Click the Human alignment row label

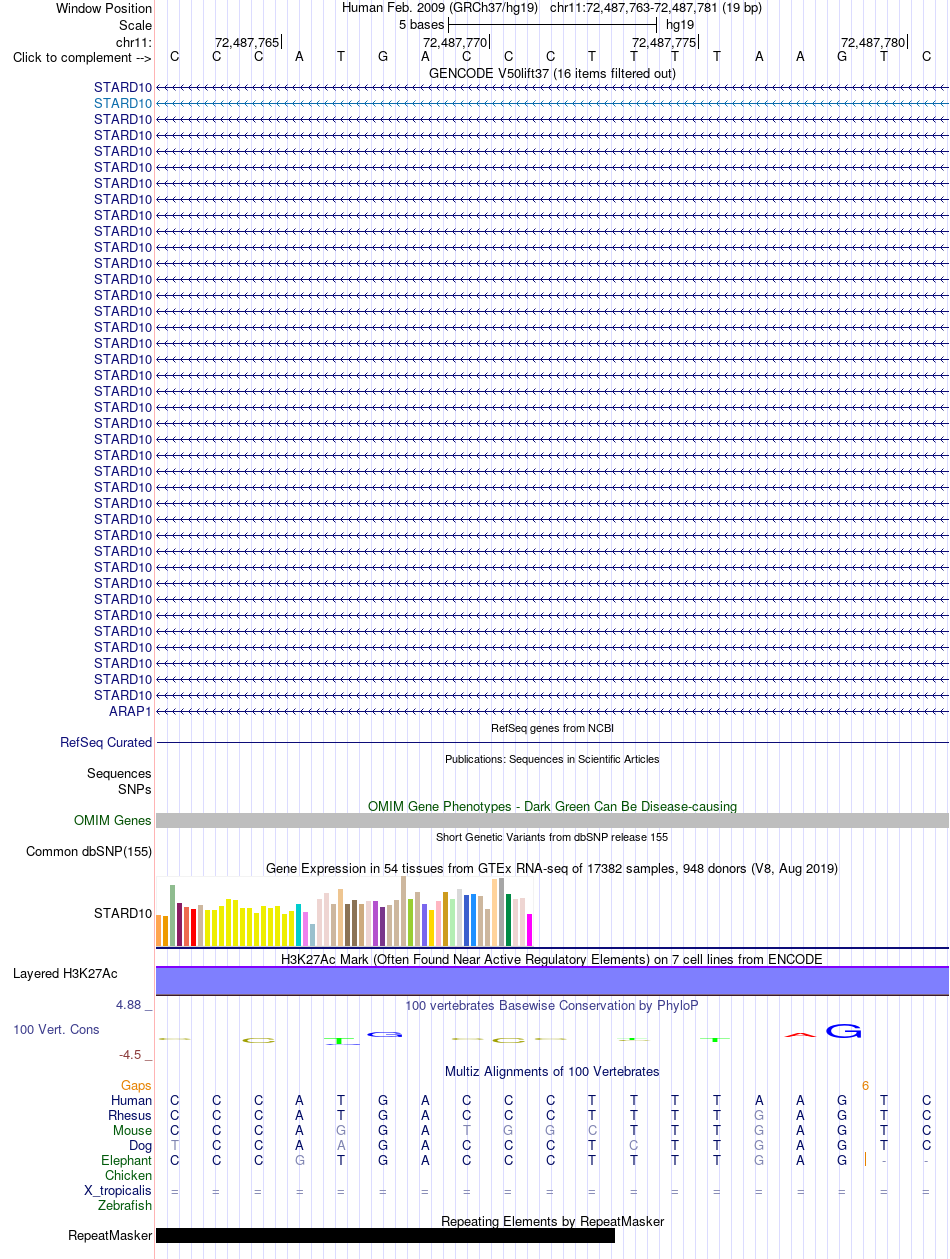coord(132,1101)
